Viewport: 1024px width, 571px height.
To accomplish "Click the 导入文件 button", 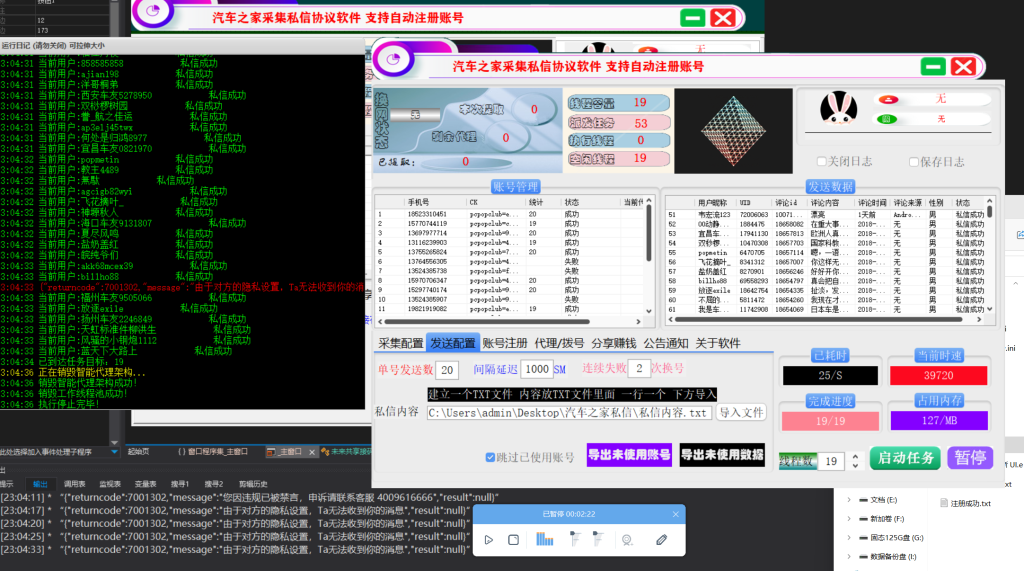I will tap(741, 412).
